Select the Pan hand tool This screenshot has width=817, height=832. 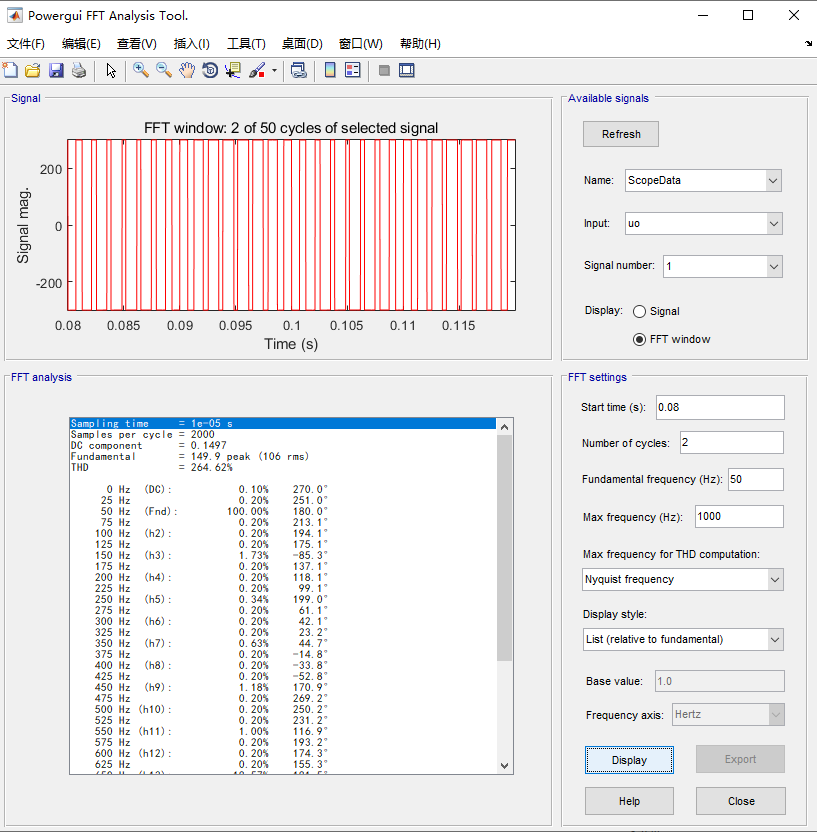point(187,70)
